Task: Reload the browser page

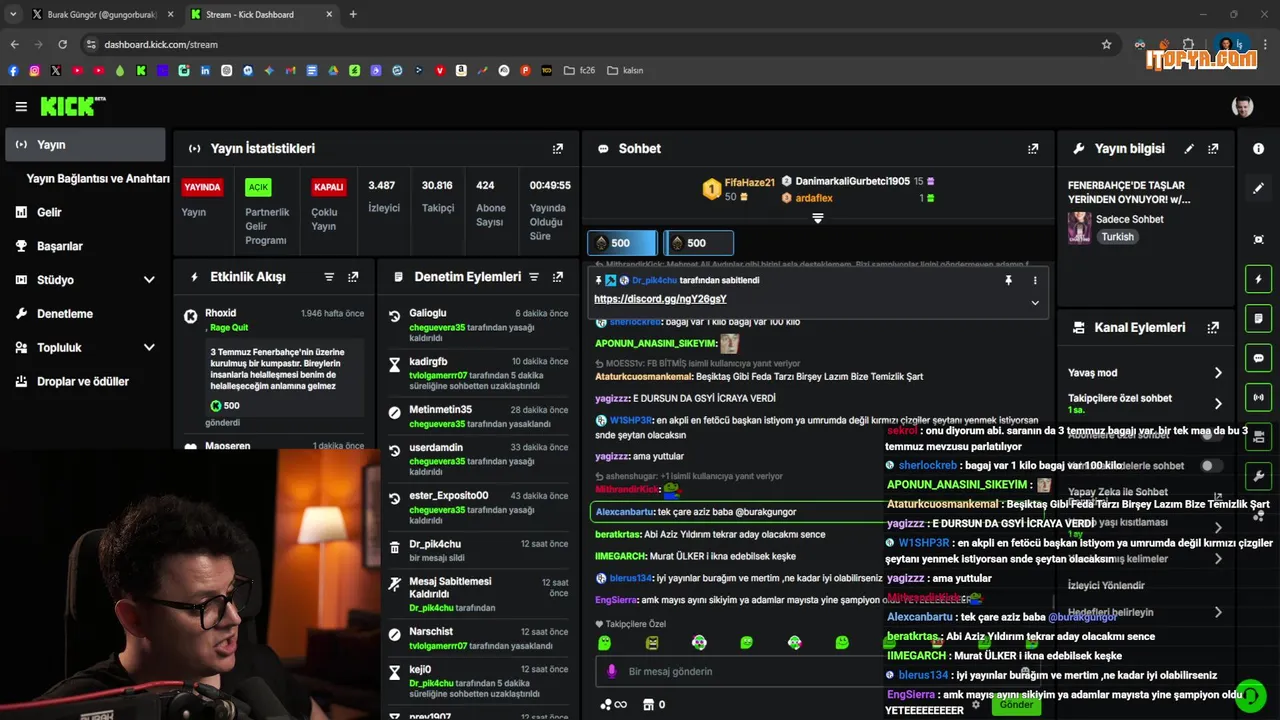Action: 62,44
